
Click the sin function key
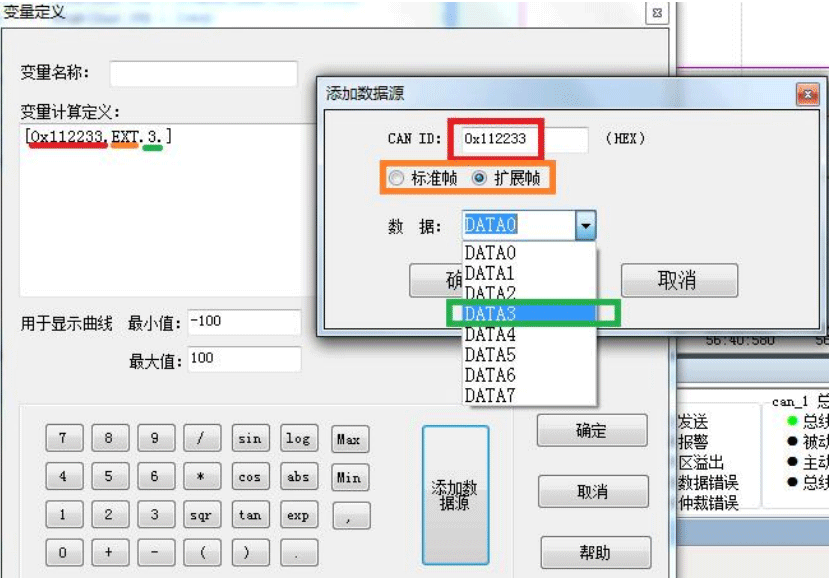(x=249, y=438)
